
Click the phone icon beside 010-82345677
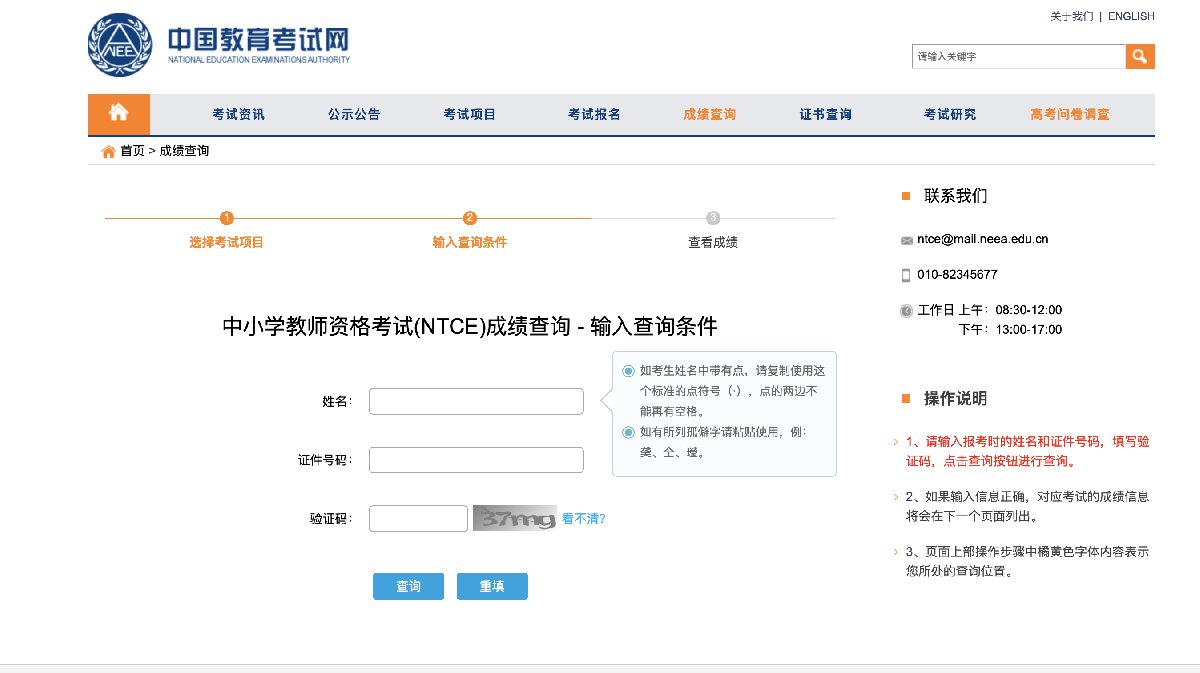[x=907, y=275]
